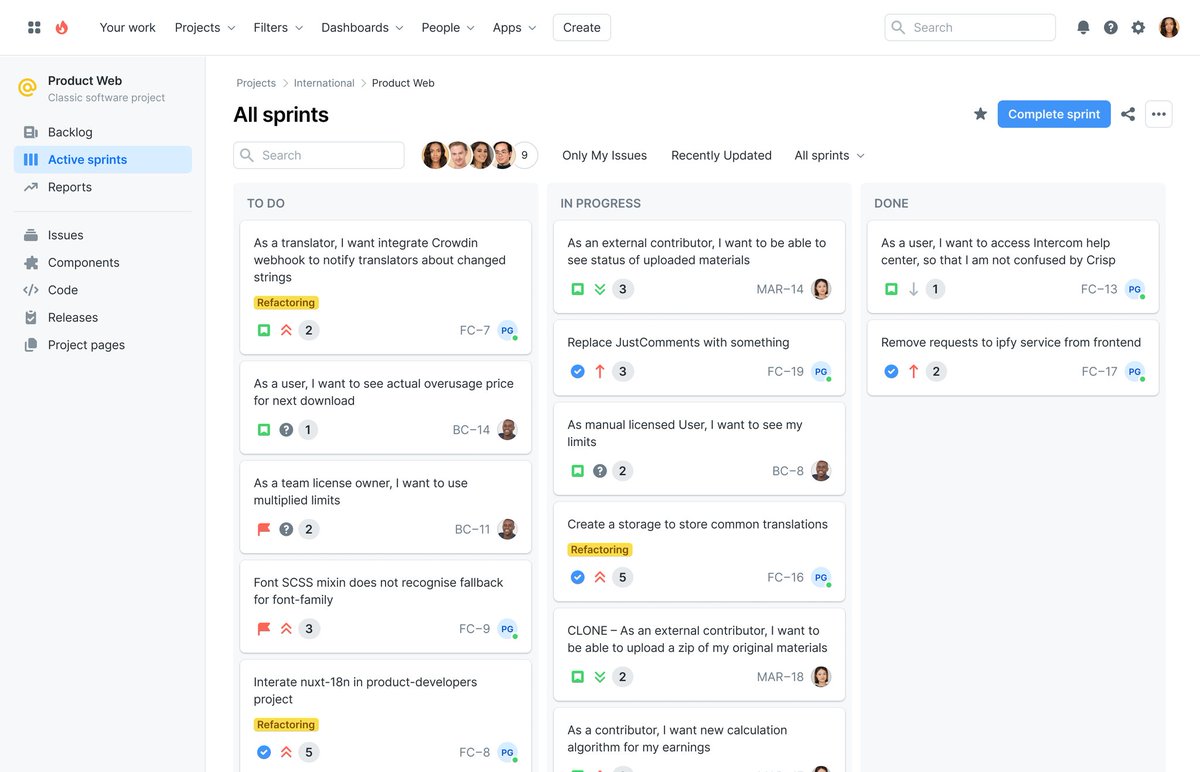Click Refactoring label on FC-8 card

coord(286,725)
